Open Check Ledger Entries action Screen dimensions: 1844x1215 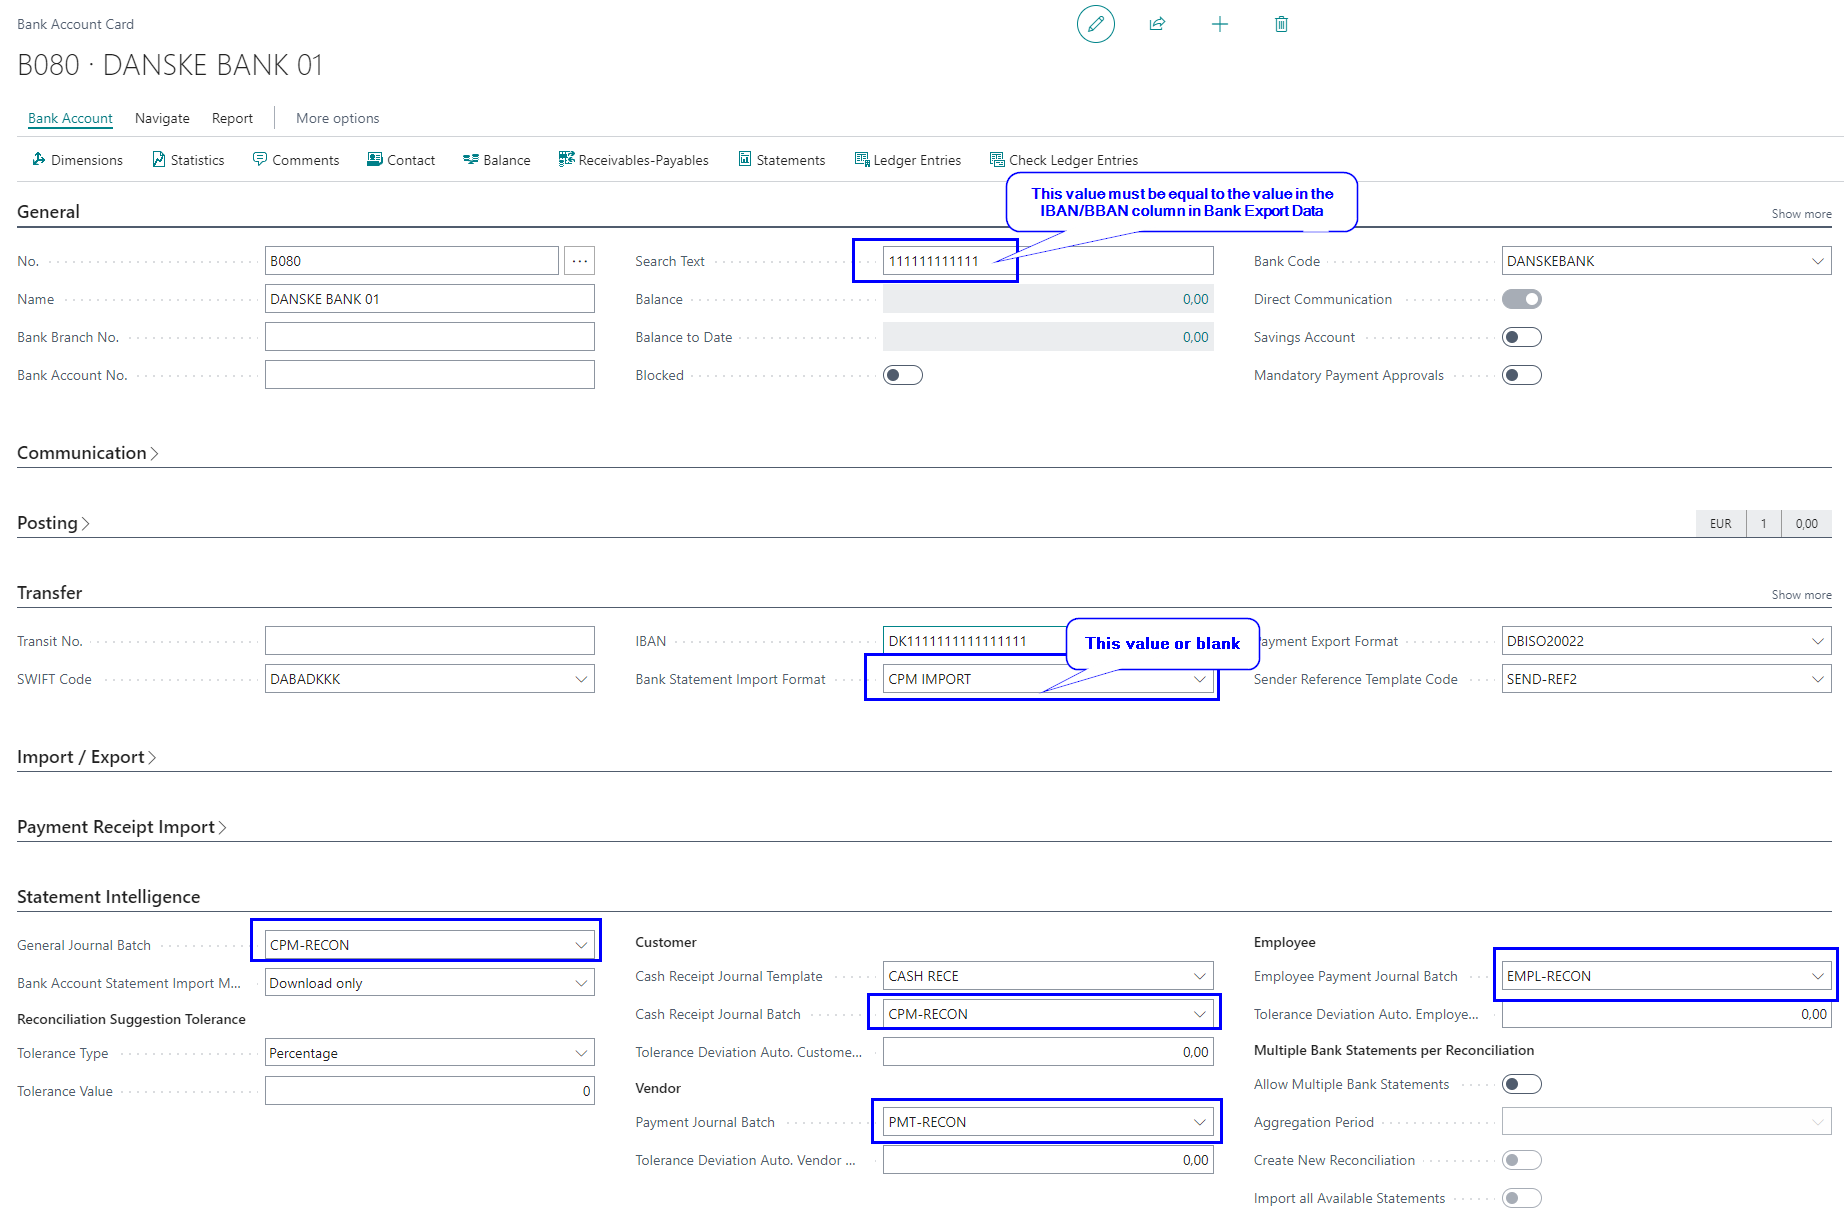(x=1063, y=160)
